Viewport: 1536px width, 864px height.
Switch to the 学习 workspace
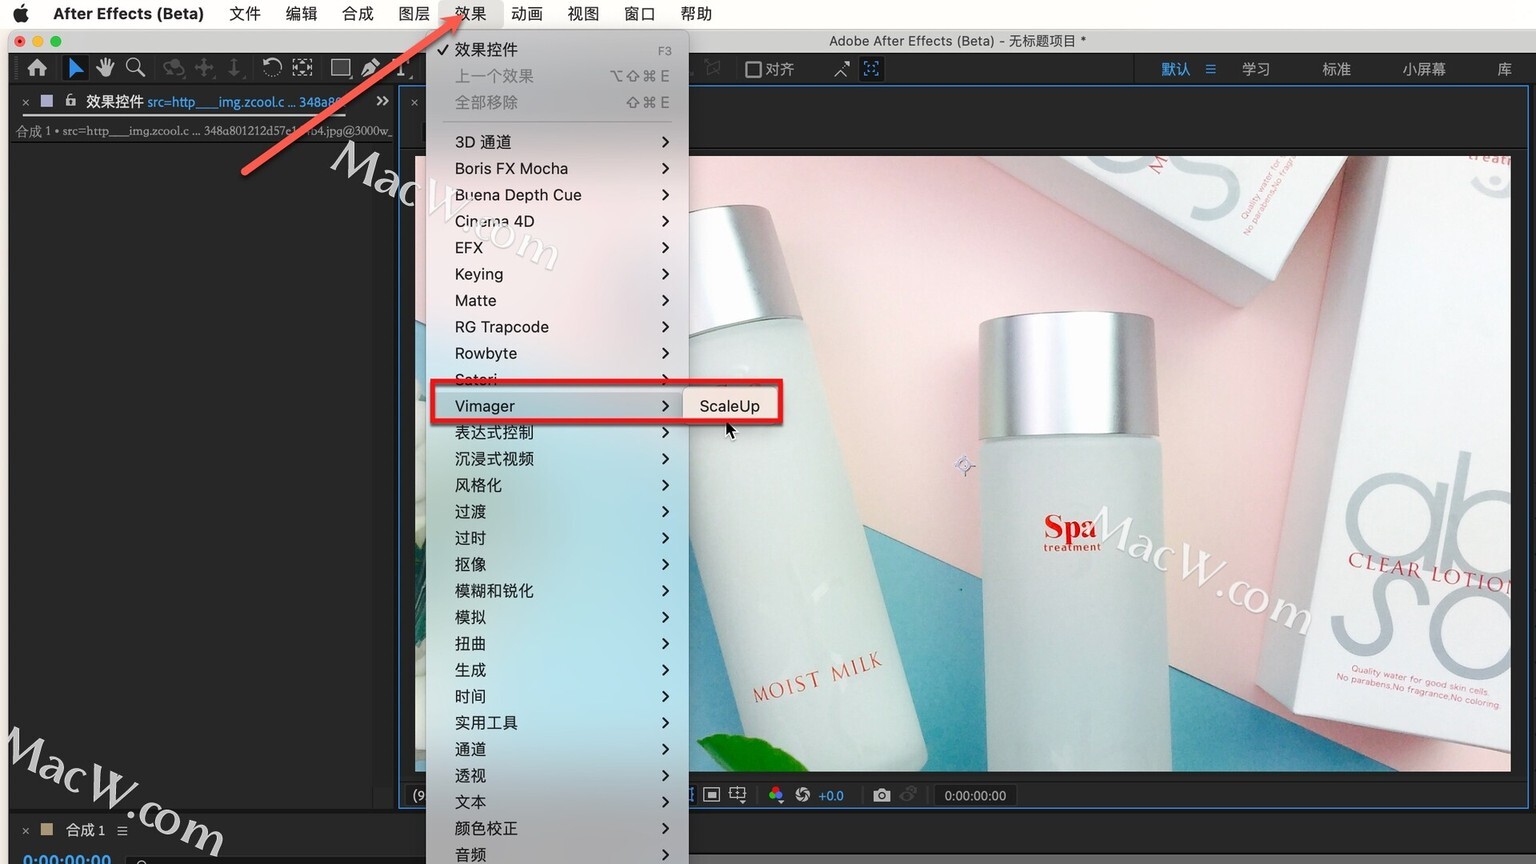tap(1256, 69)
